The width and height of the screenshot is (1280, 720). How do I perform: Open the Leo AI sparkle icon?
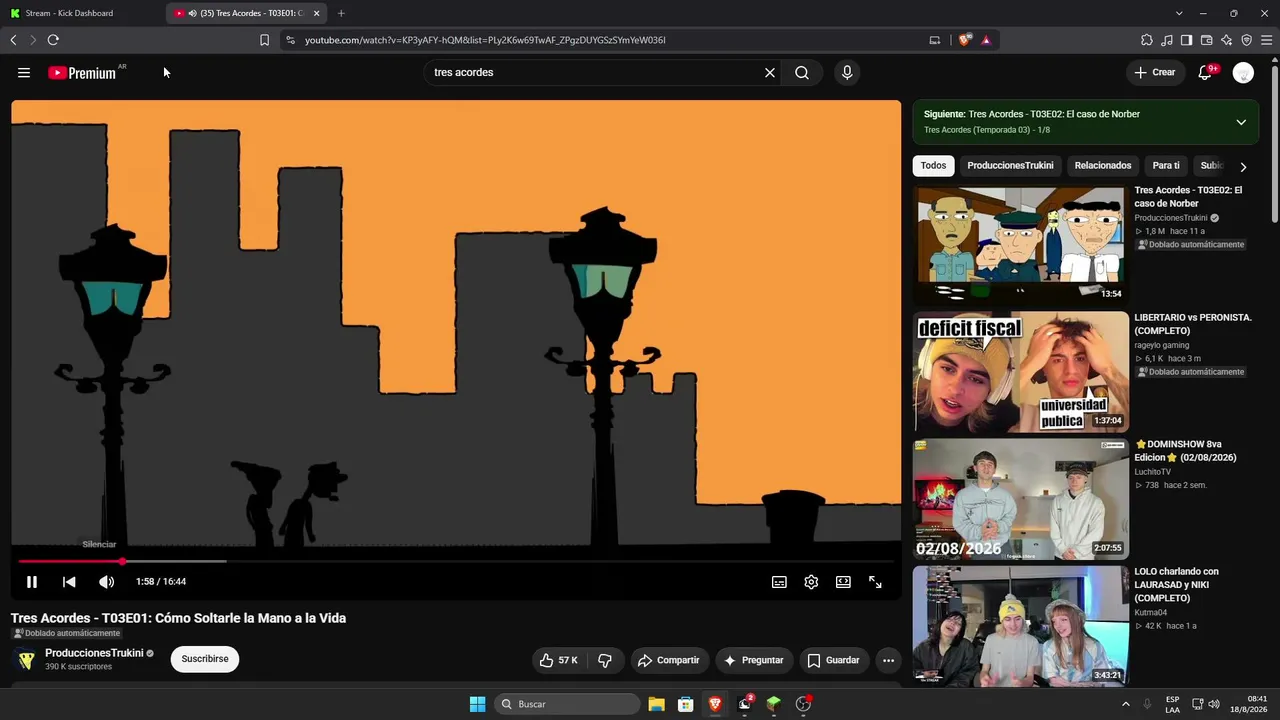(x=1226, y=40)
